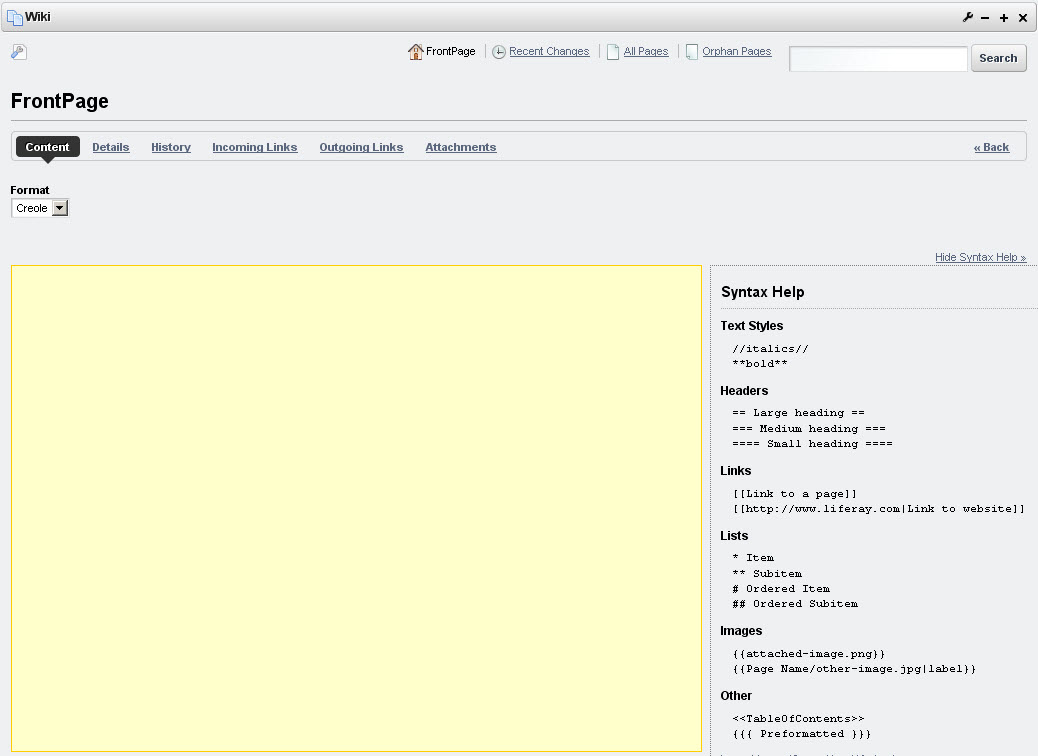Image resolution: width=1038 pixels, height=756 pixels.
Task: Click the Search button
Action: pos(998,58)
